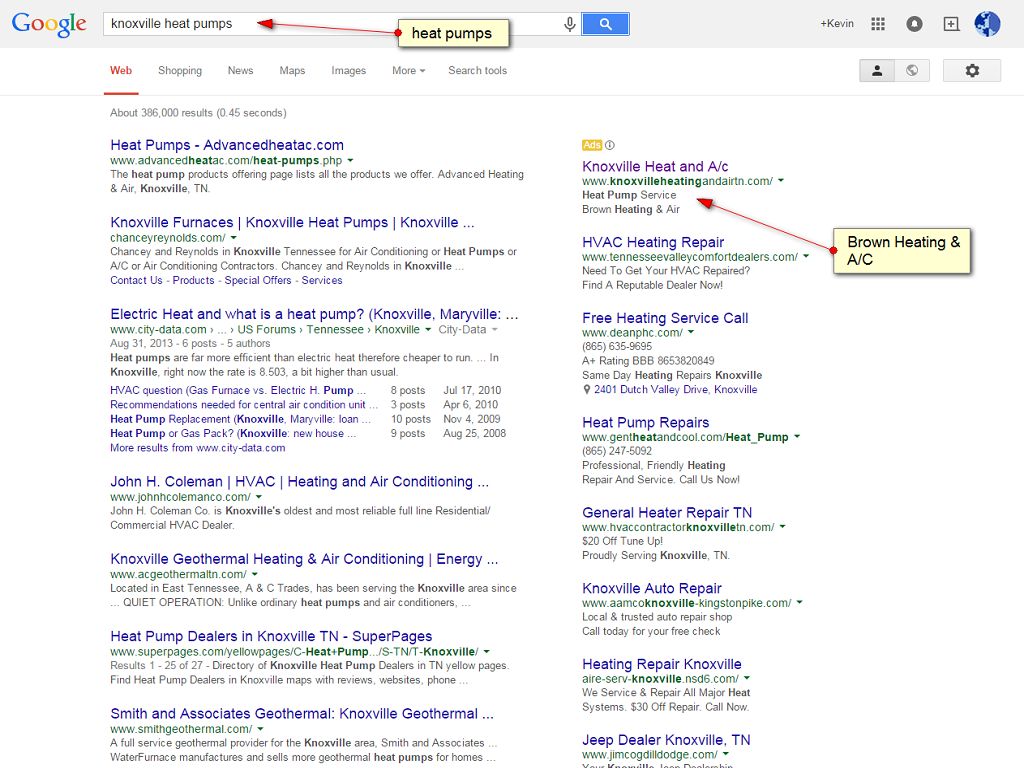Click the voice search microphone icon
Viewport: 1024px width, 768px height.
pyautogui.click(x=569, y=24)
